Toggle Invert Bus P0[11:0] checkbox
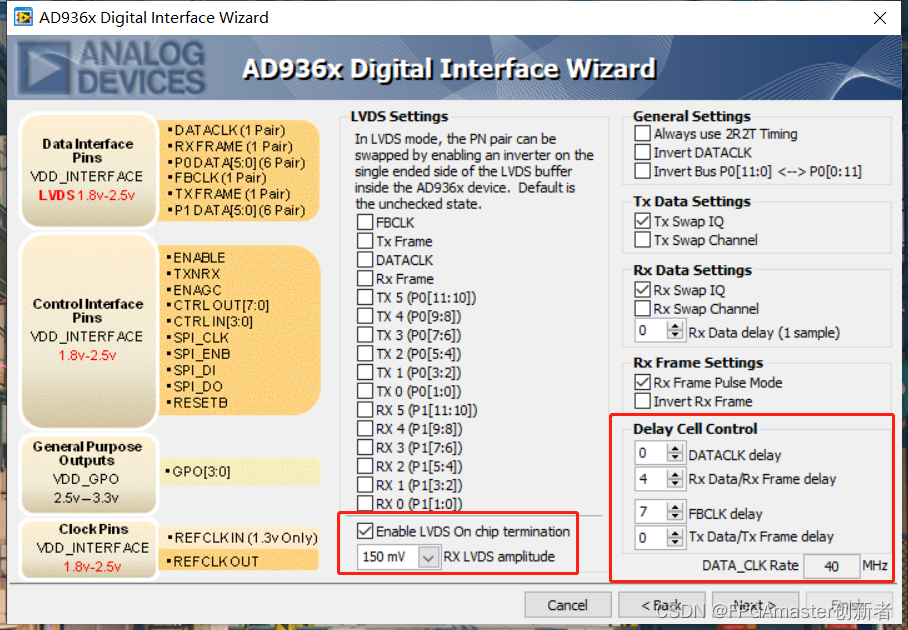 [x=642, y=171]
